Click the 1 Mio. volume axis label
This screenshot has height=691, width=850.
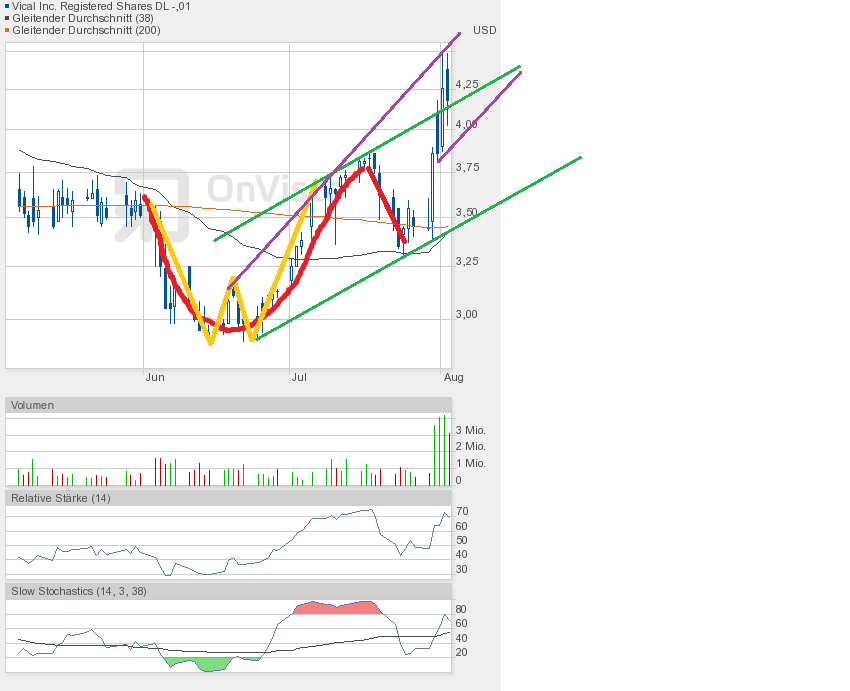tap(471, 463)
